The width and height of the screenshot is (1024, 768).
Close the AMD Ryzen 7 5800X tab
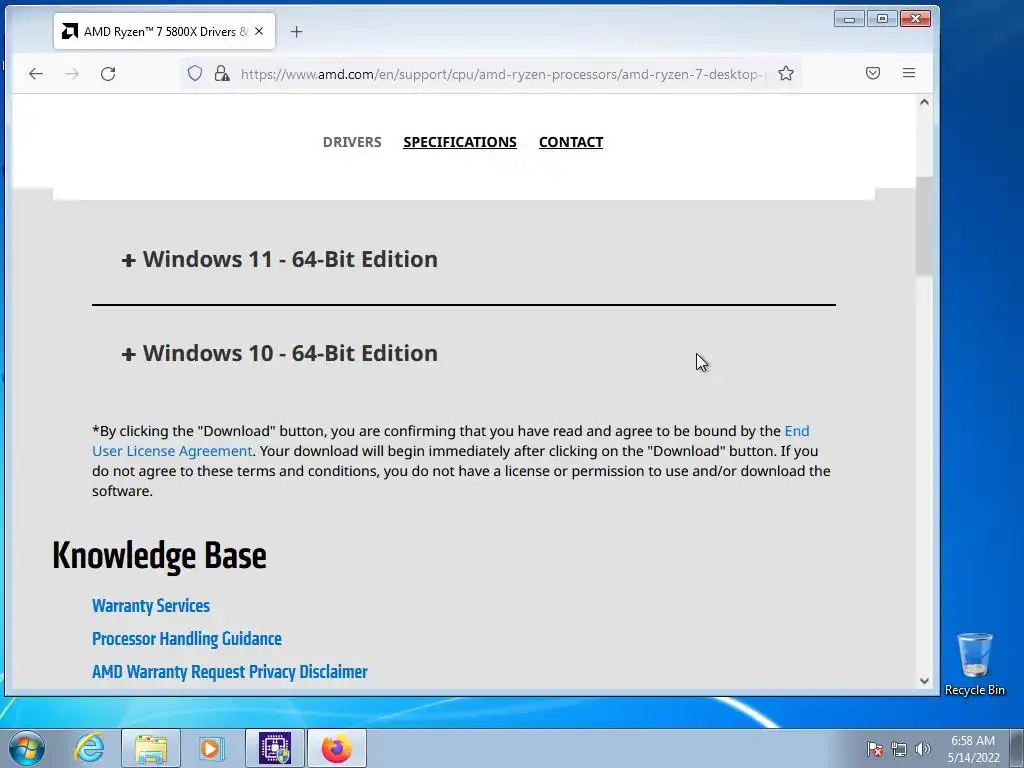click(x=259, y=31)
